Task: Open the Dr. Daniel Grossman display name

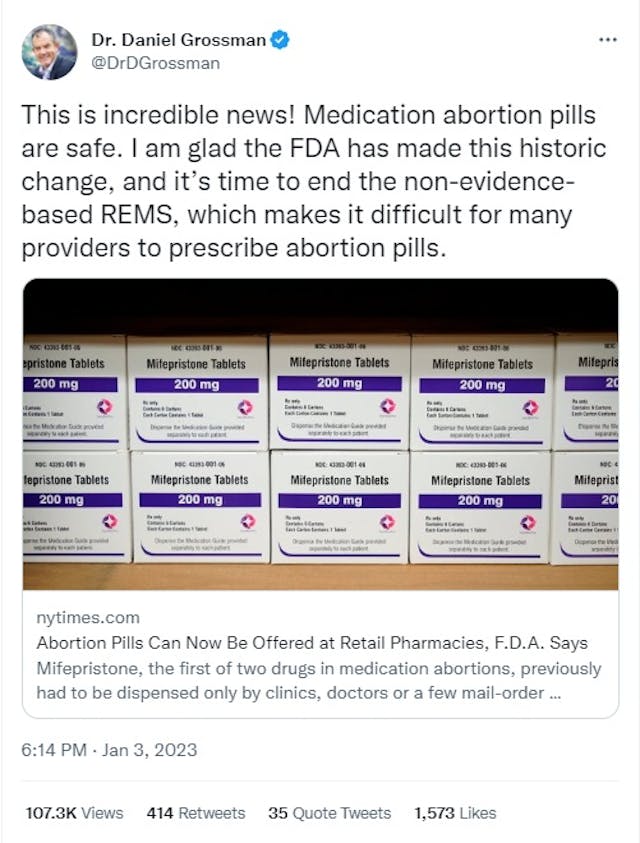Action: coord(180,41)
